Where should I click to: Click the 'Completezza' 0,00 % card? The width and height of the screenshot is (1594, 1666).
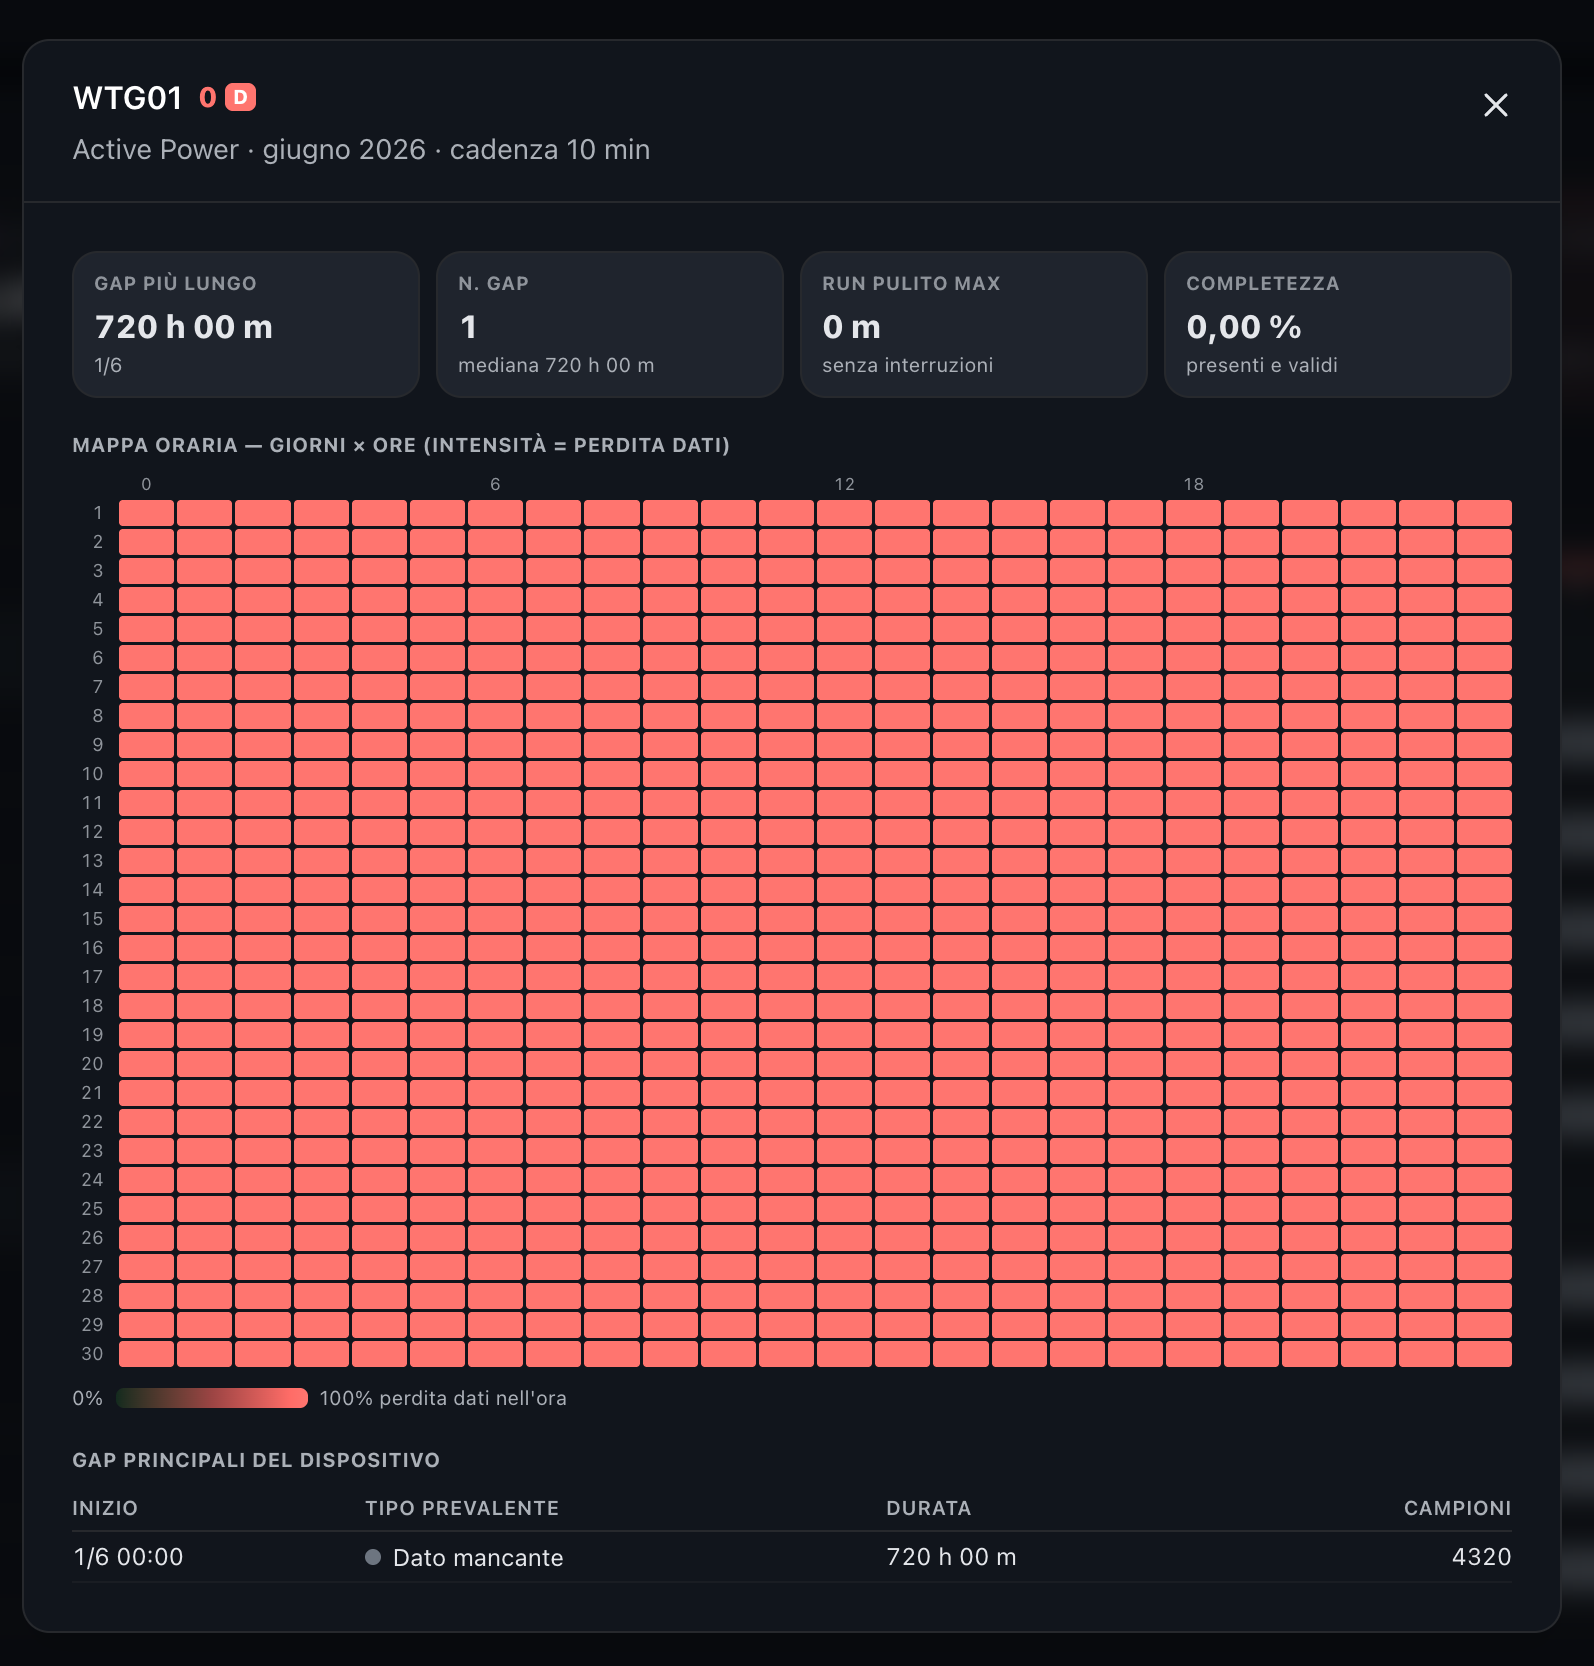tap(1338, 324)
